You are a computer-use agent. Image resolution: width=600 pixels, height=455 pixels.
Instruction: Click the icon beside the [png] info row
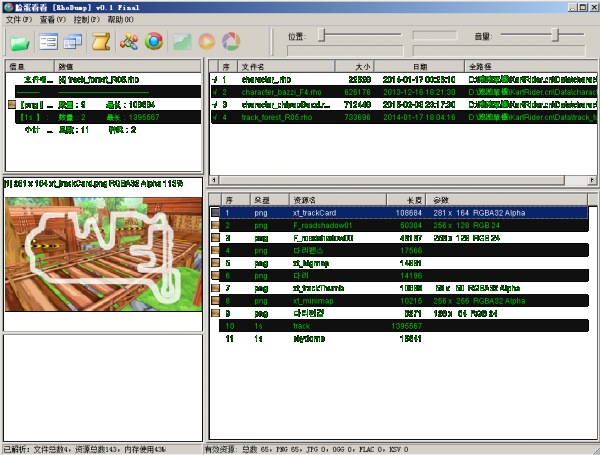[12, 104]
